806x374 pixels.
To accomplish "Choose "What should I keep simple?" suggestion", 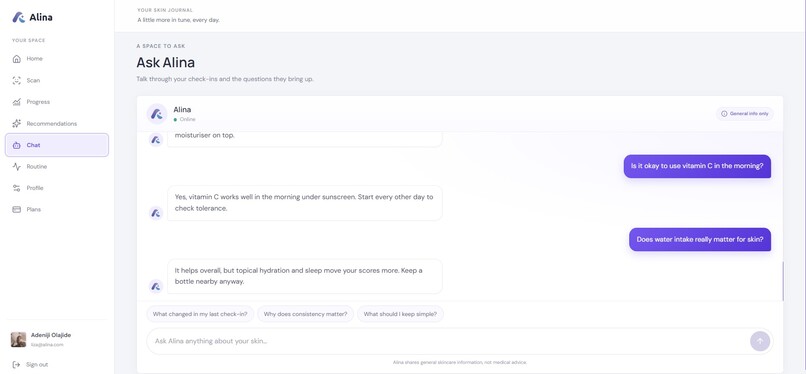I will pos(400,314).
